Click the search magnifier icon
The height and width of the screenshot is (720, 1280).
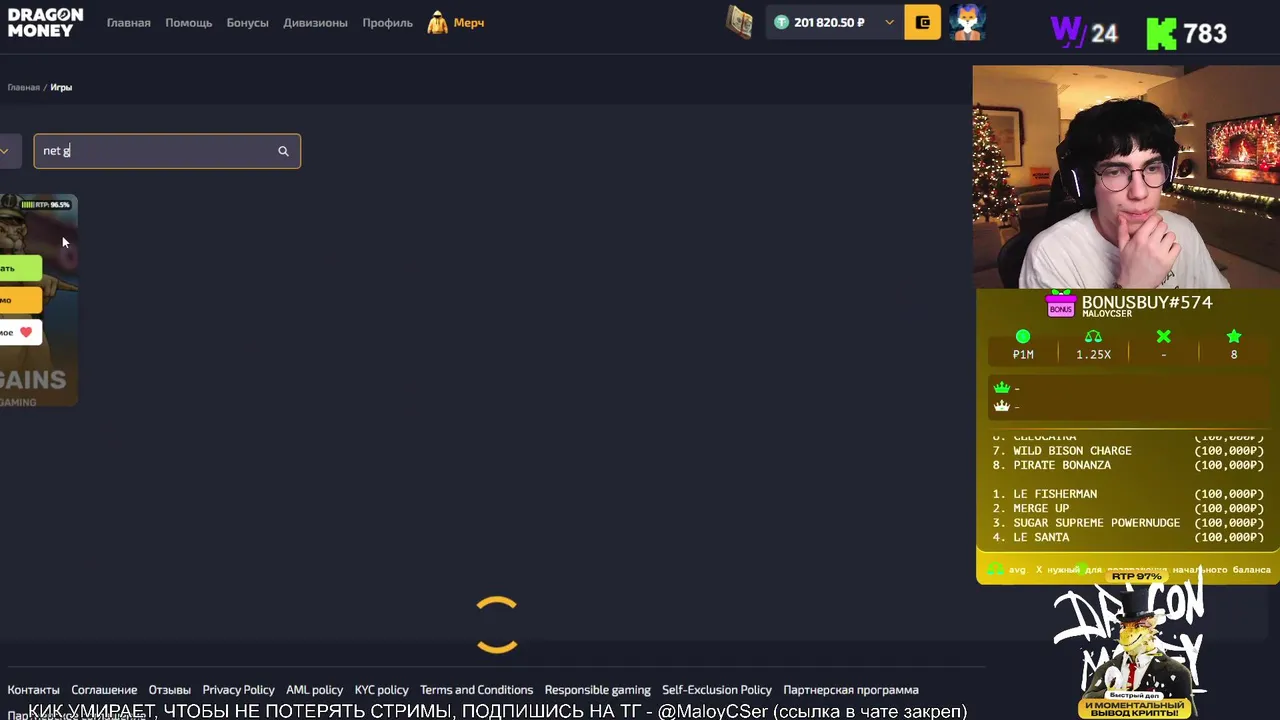(283, 151)
